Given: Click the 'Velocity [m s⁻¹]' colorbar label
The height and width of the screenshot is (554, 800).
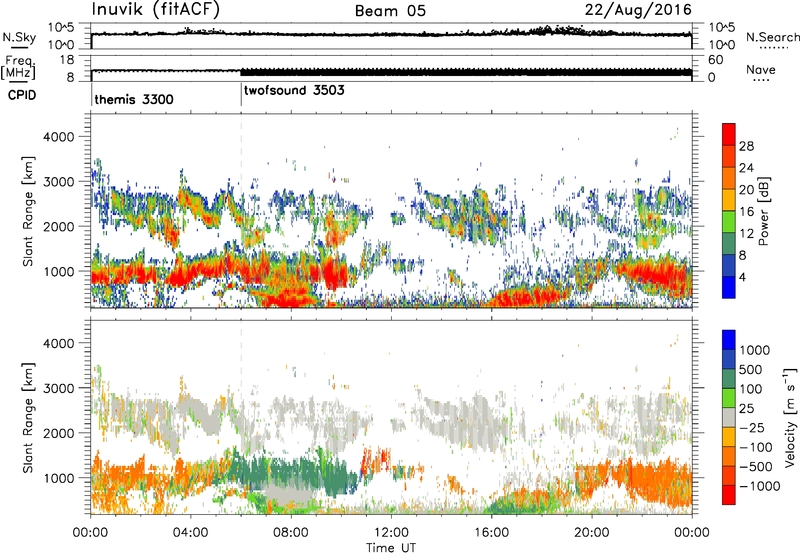Looking at the screenshot, I should pos(790,417).
